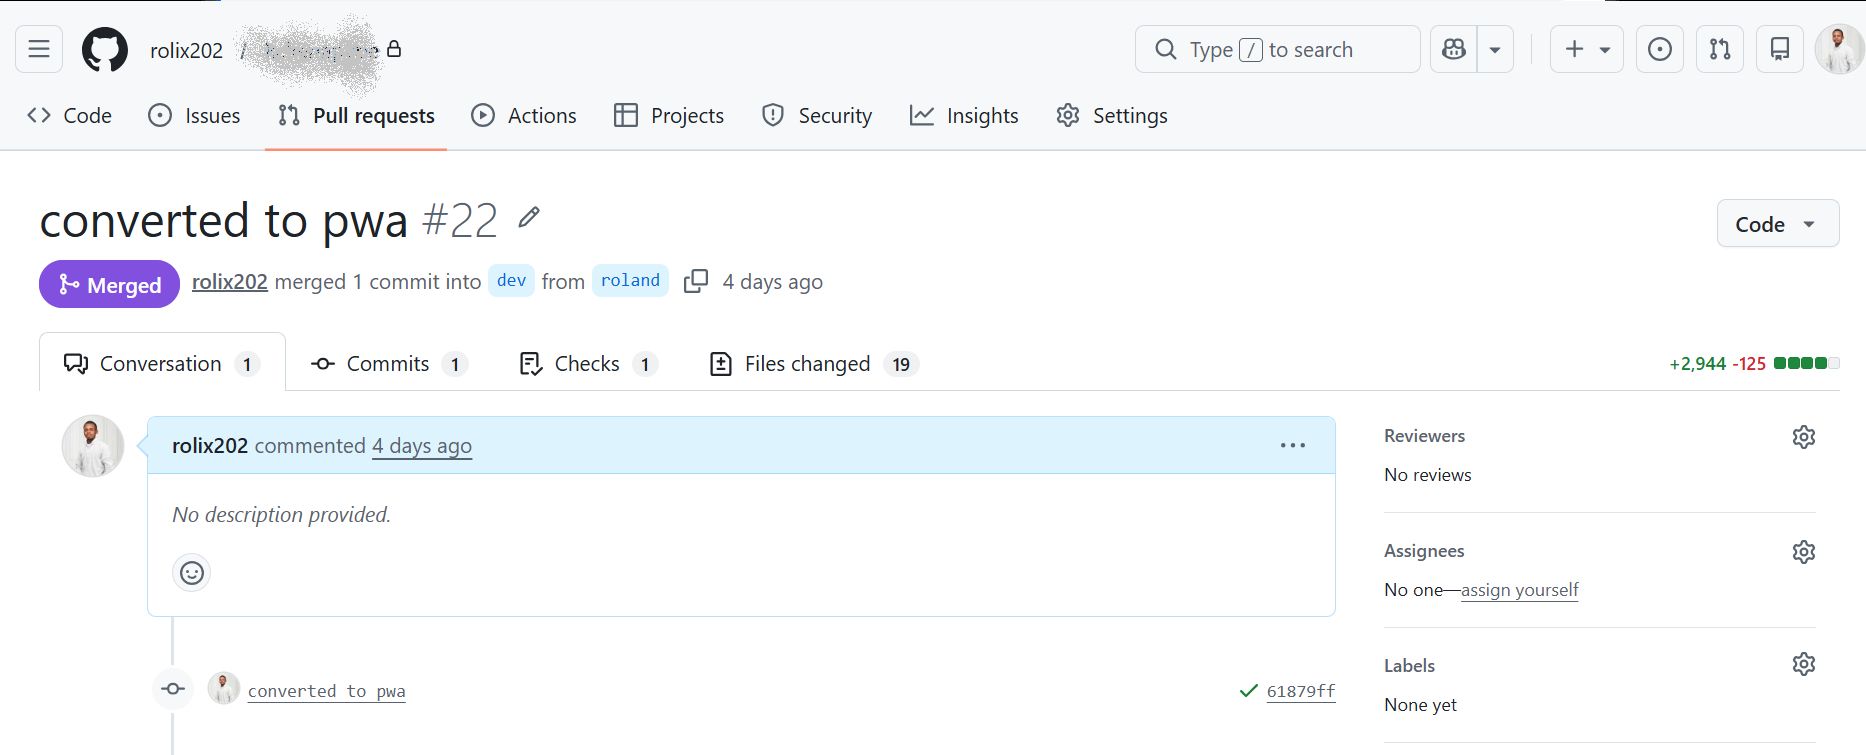Open the dev base branch label

coord(511,281)
